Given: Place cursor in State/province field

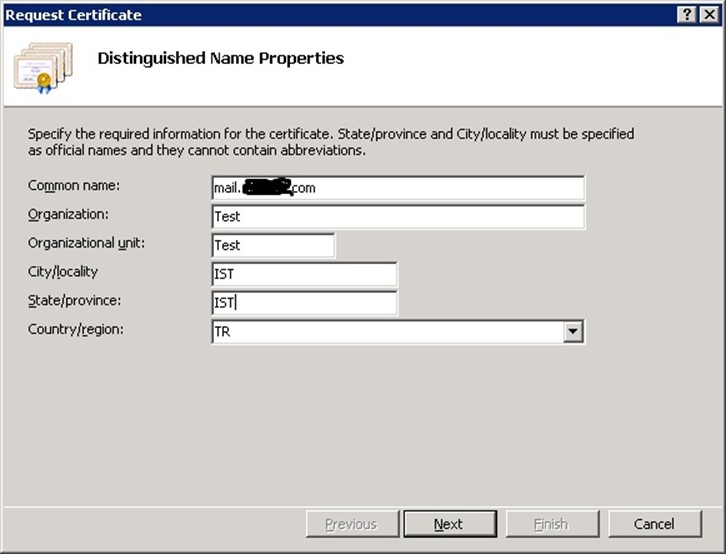Looking at the screenshot, I should coord(304,303).
